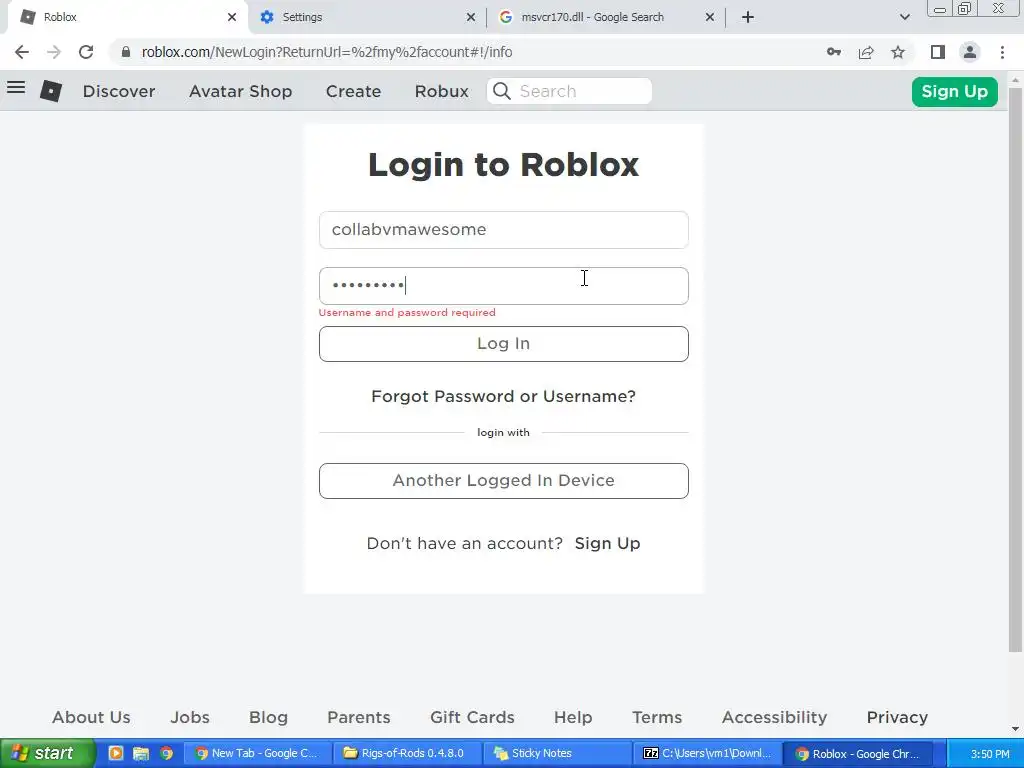Viewport: 1024px width, 768px height.
Task: Click the magnifier icon in the search box
Action: [502, 91]
